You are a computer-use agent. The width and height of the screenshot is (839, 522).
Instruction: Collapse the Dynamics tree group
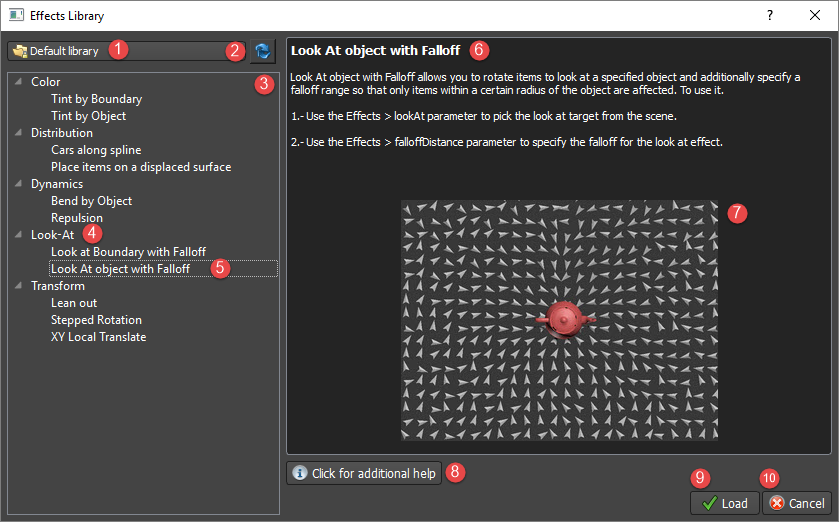tap(18, 184)
